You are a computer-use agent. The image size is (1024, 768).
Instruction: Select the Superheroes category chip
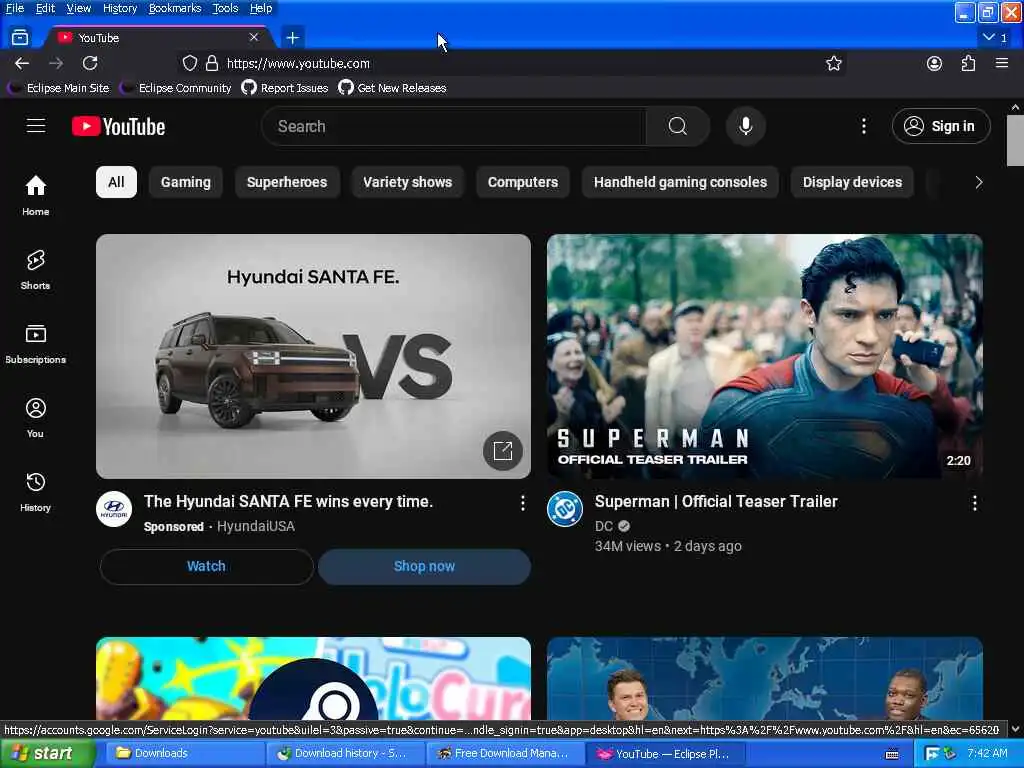coord(287,182)
